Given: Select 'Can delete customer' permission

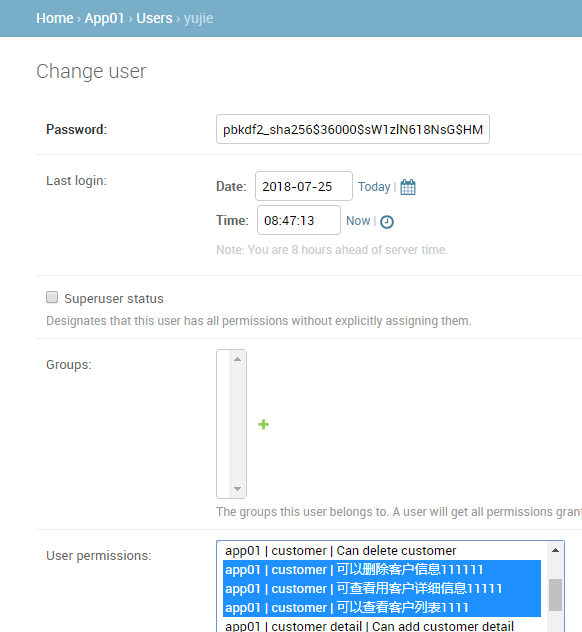Looking at the screenshot, I should (382, 551).
